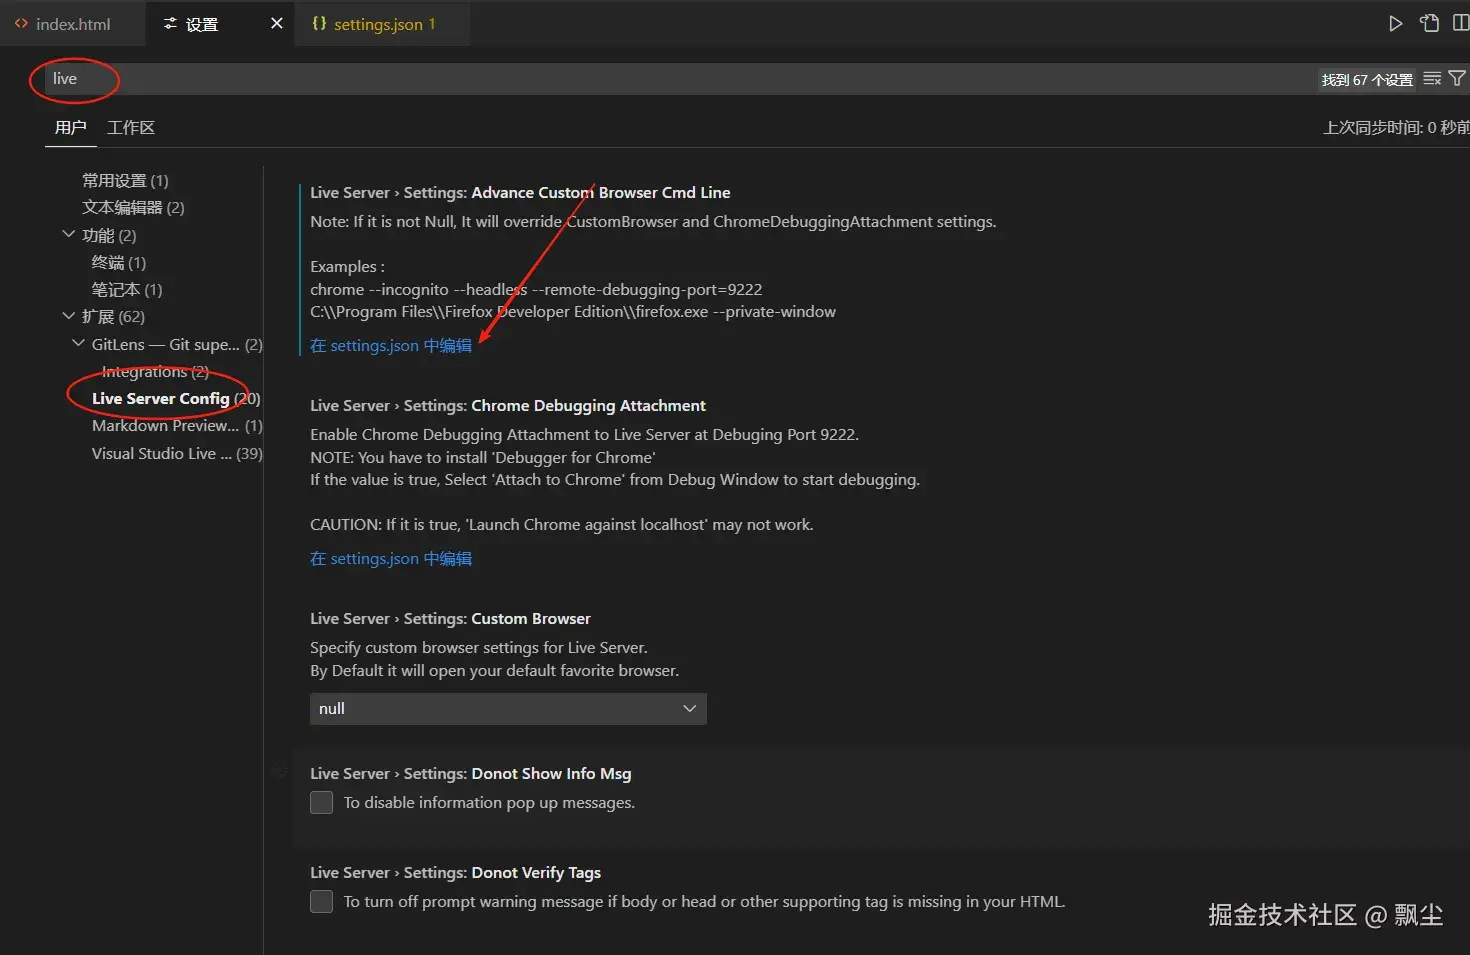Viewport: 1470px width, 955px height.
Task: Enable the Donot Verify Tags checkbox
Action: 321,902
